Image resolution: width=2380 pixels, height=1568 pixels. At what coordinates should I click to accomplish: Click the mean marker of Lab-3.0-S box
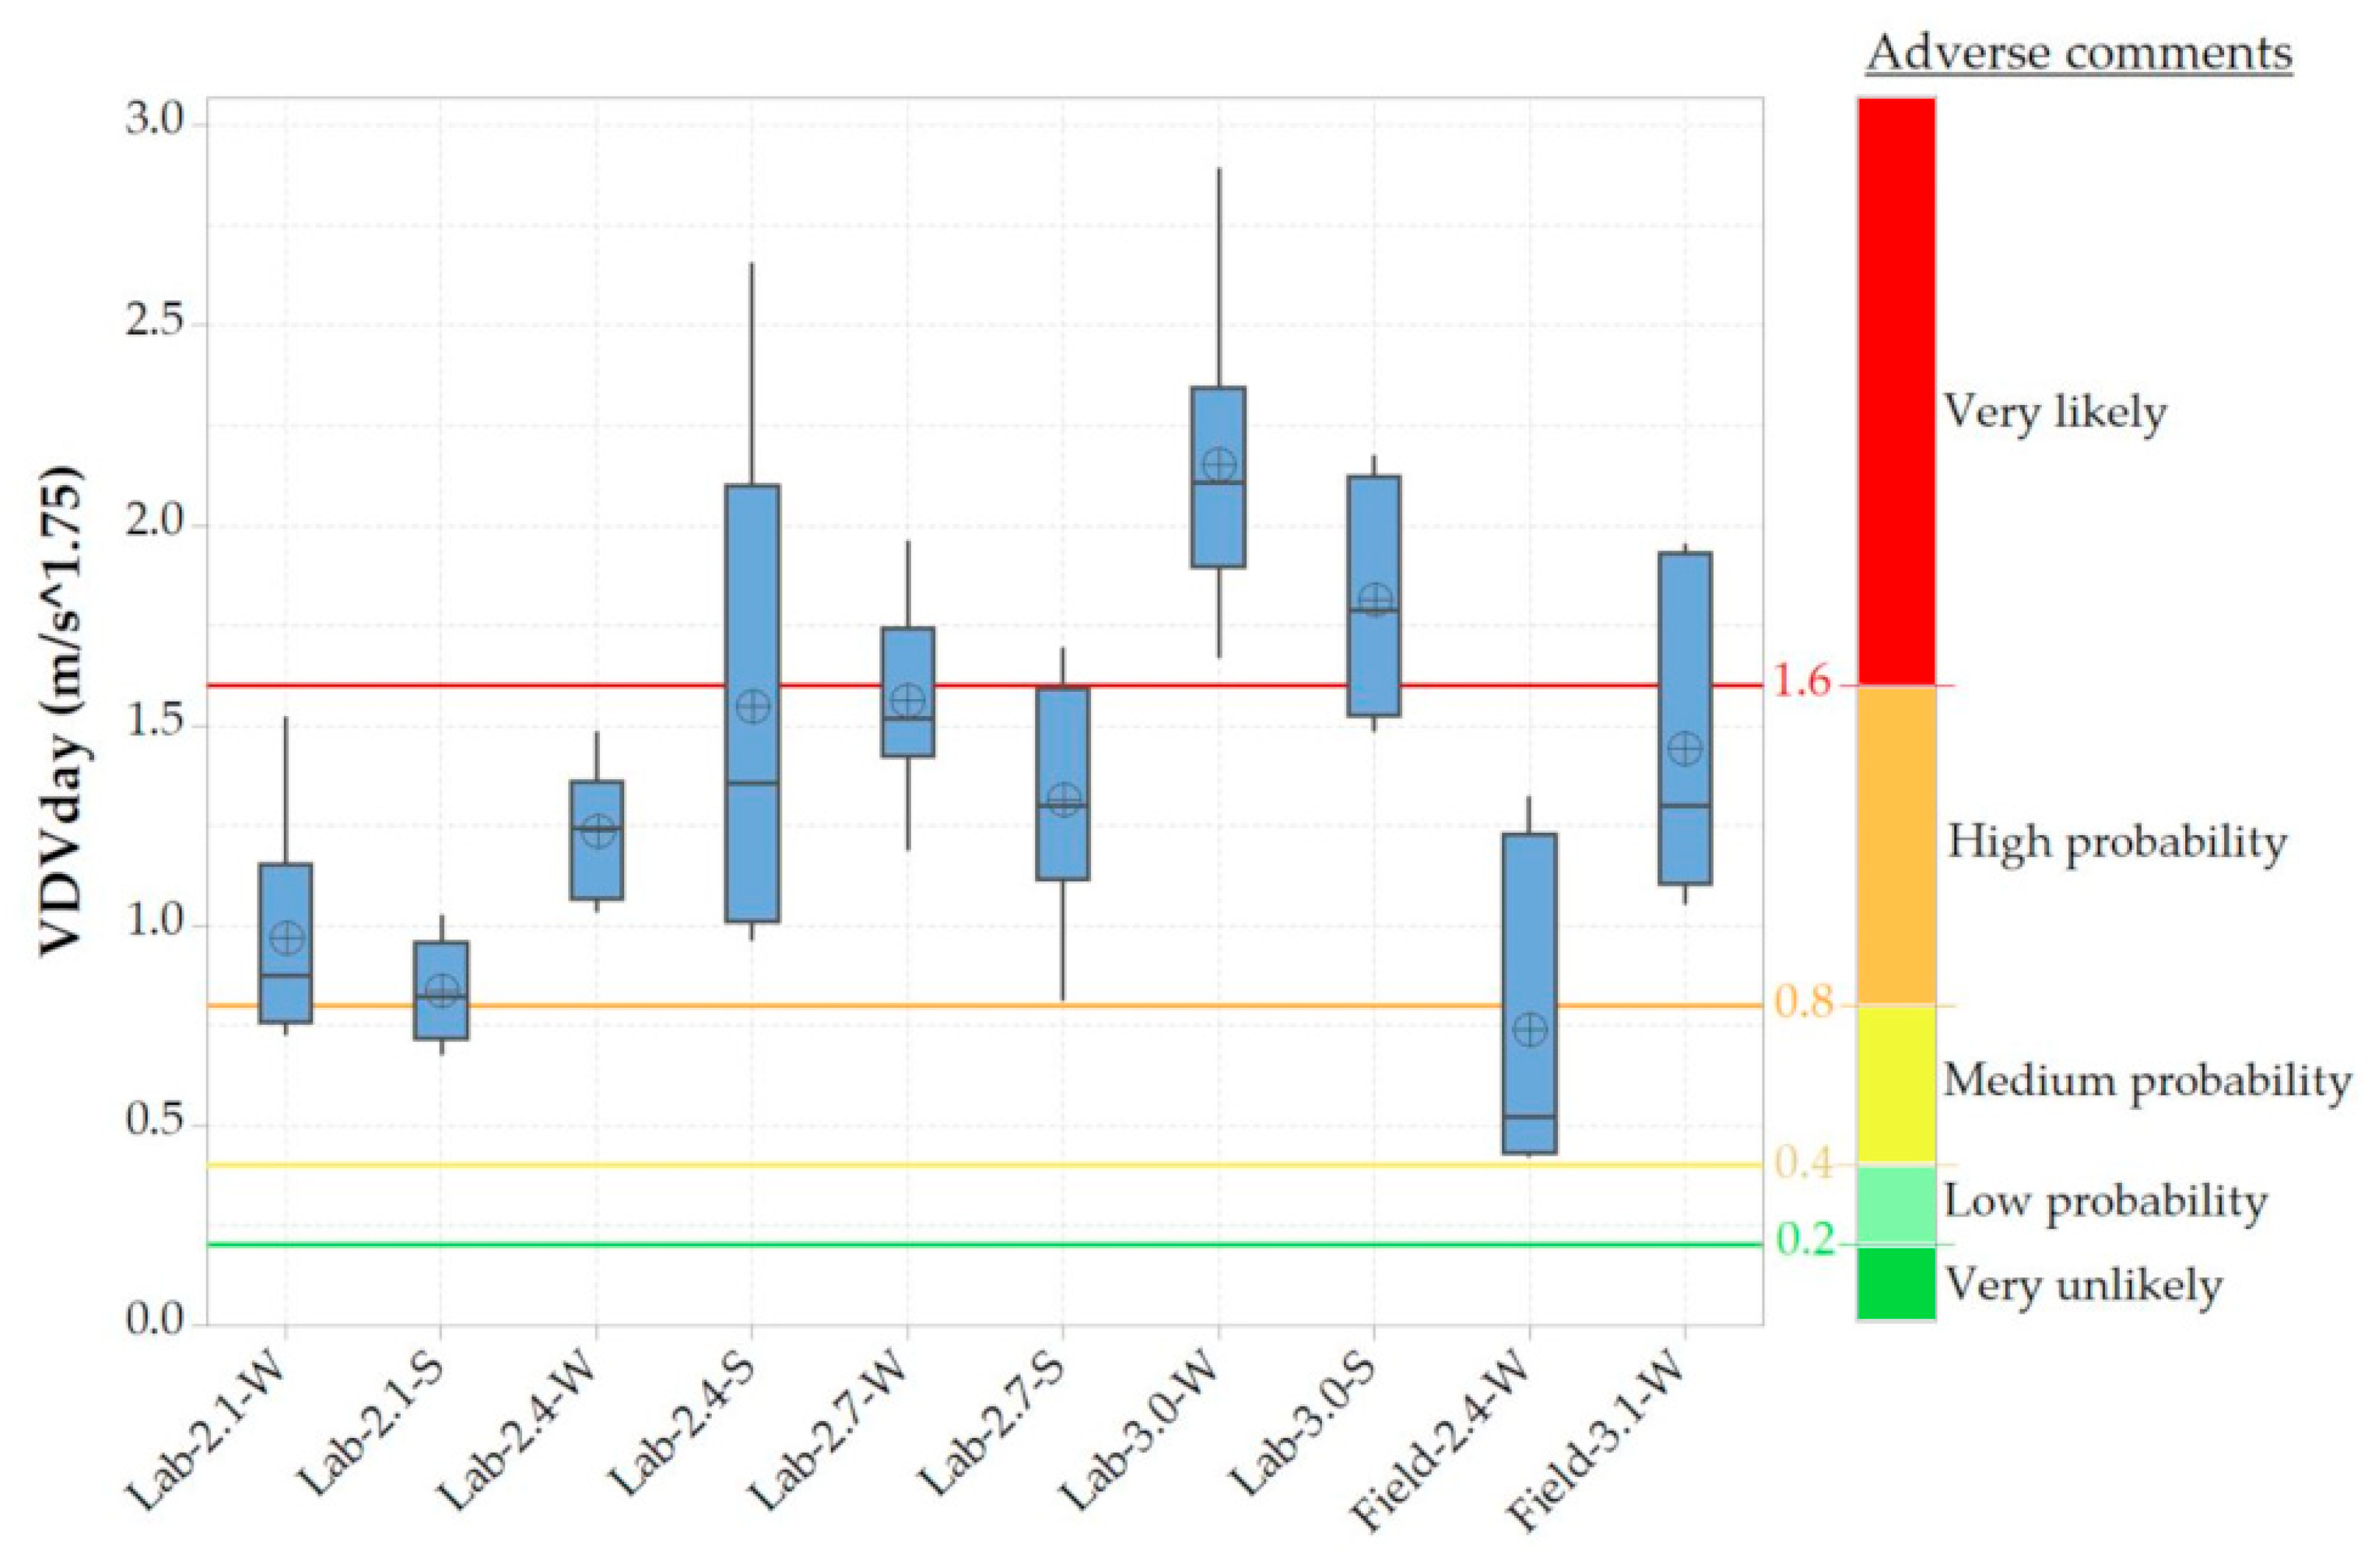coord(1375,600)
